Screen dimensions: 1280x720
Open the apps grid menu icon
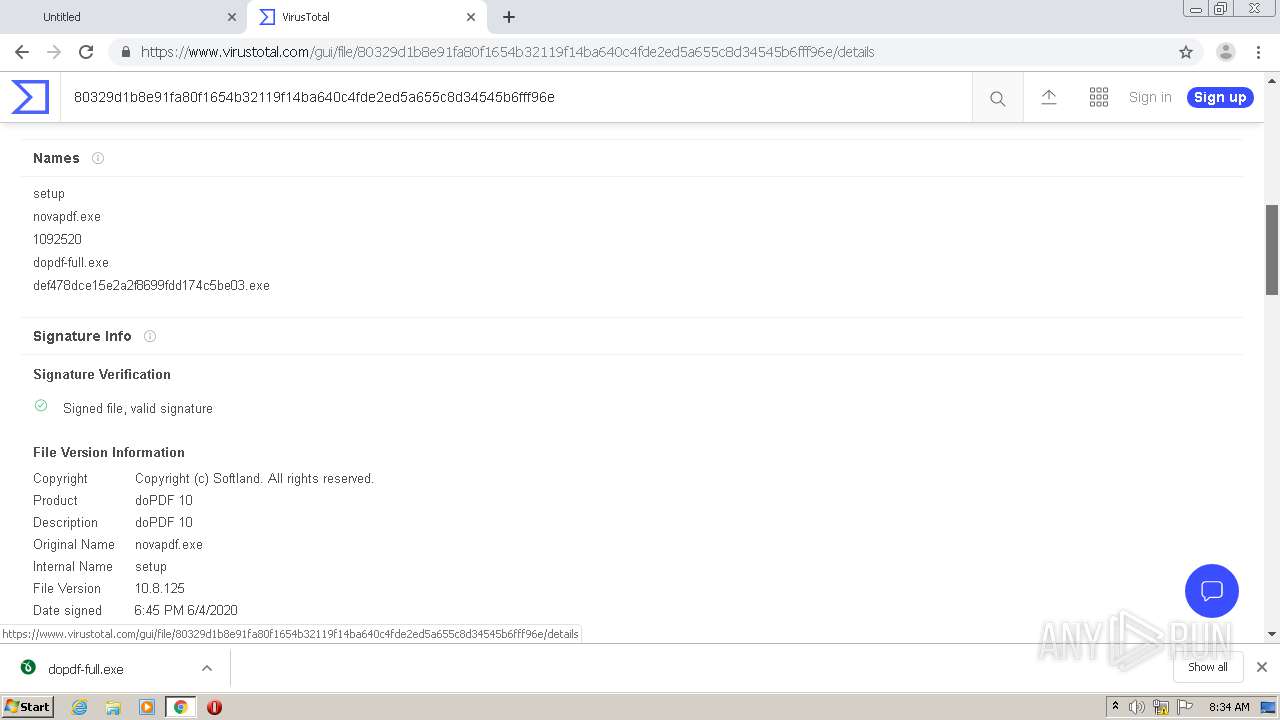pos(1099,97)
